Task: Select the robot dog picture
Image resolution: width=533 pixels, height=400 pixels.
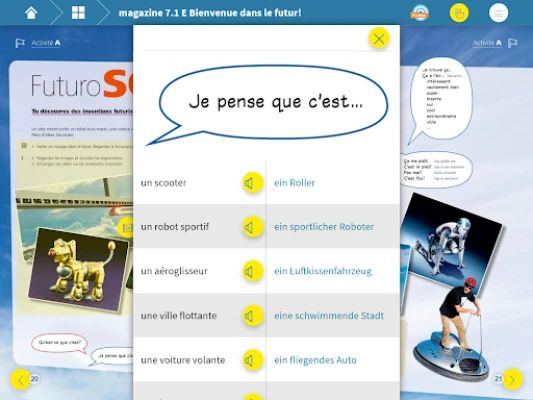Action: point(79,269)
